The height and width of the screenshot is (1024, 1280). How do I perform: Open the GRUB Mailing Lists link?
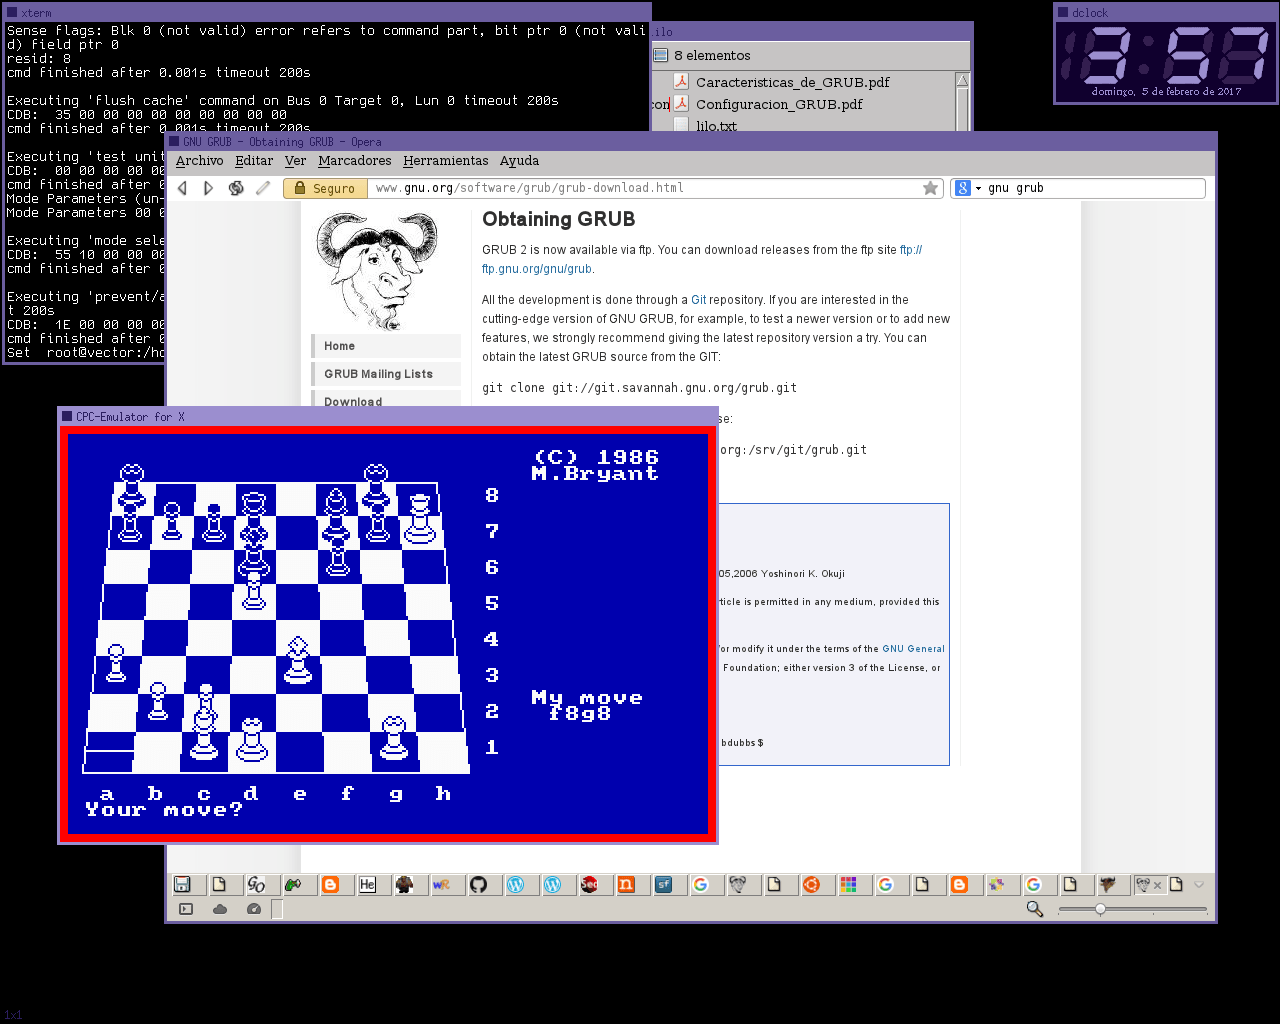tap(378, 374)
